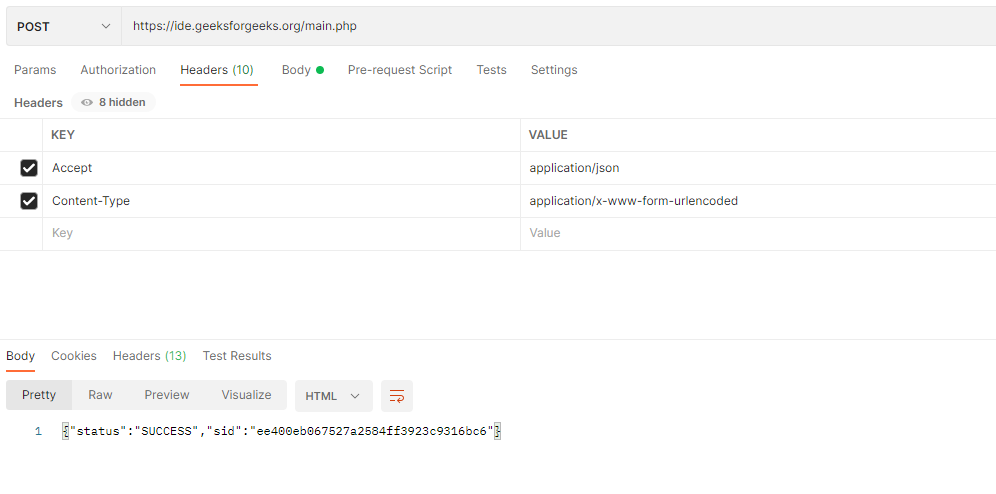Open the Test Results tab
Screen dimensions: 996x494
[237, 356]
